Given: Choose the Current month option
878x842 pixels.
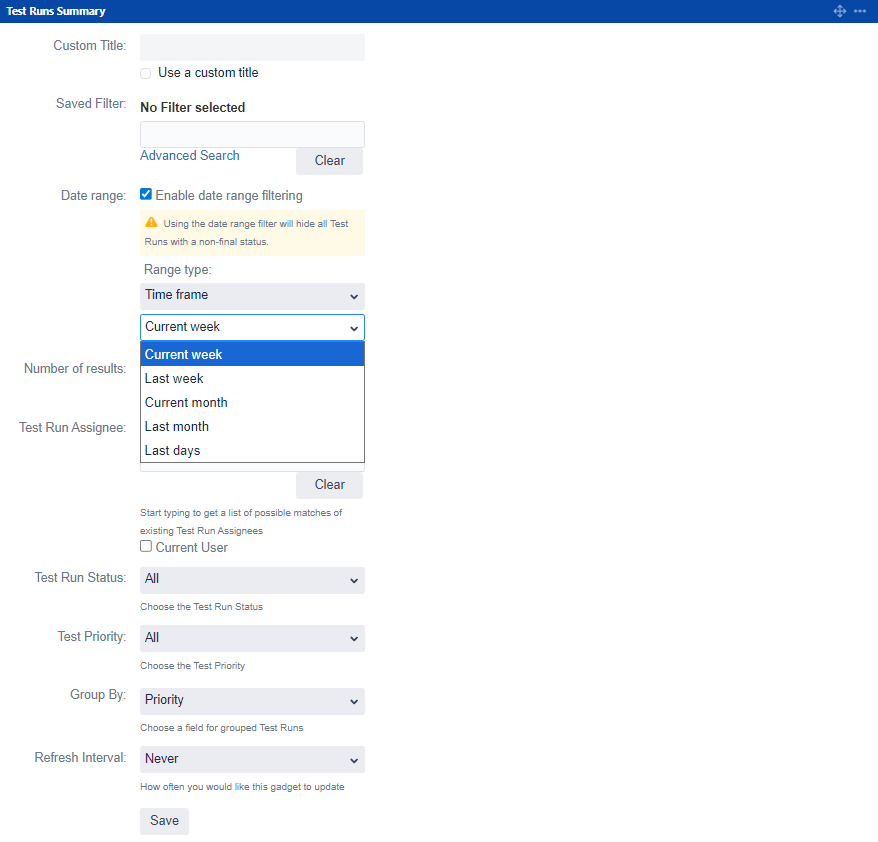Looking at the screenshot, I should pos(186,402).
